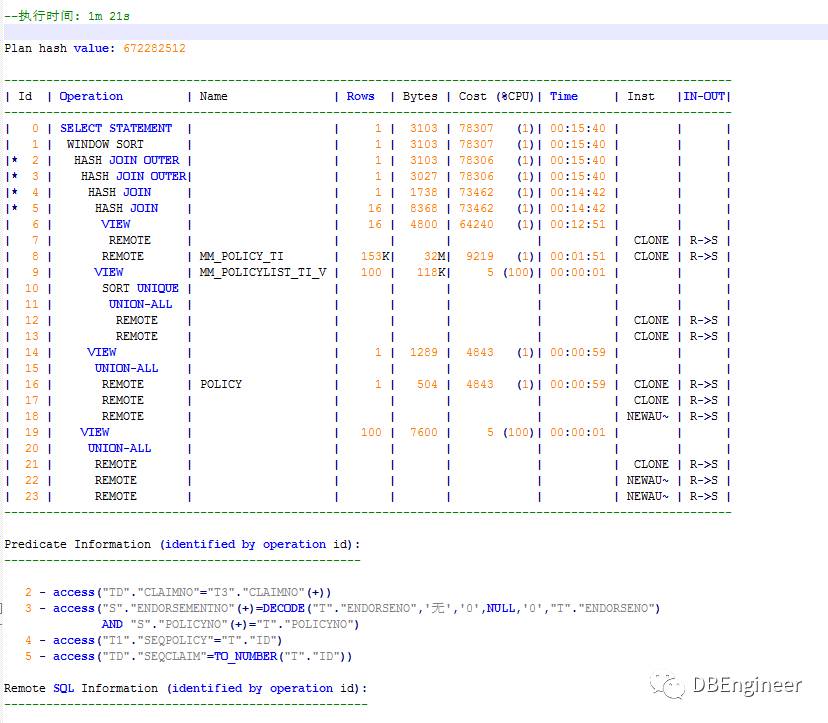Viewport: 828px width, 723px height.
Task: Click the rows value '153K'
Action: coord(374,256)
